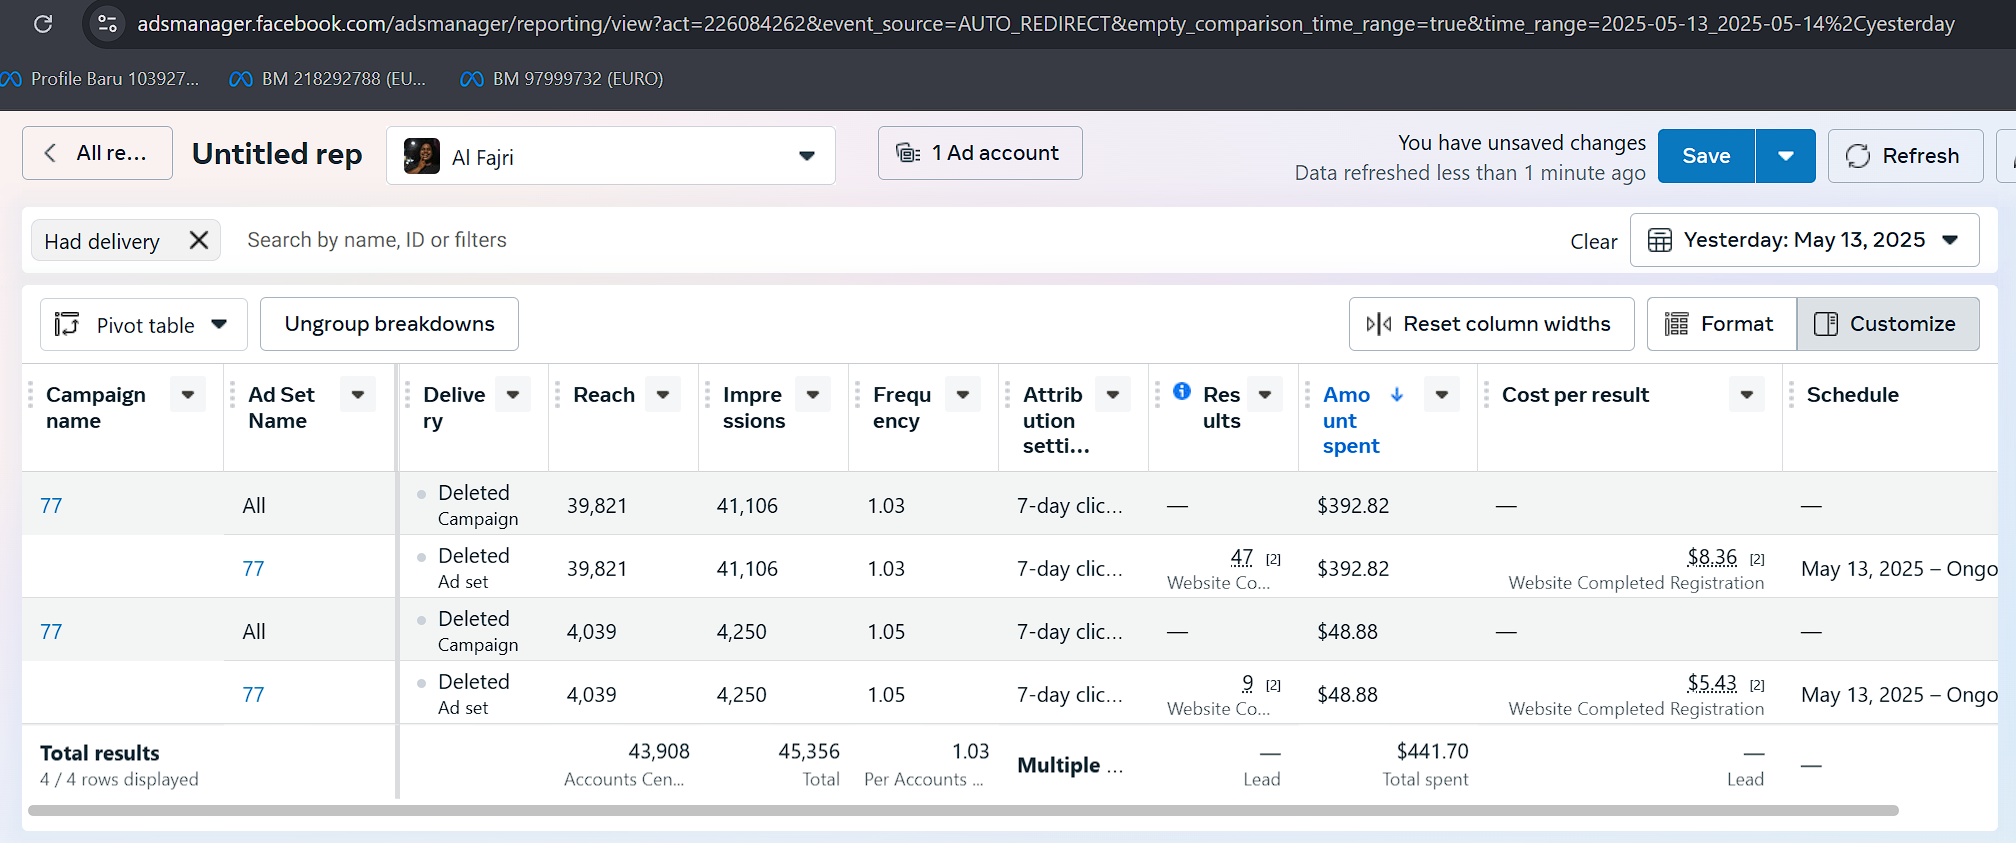Open Campaign name column menu
The image size is (2016, 843).
[188, 395]
